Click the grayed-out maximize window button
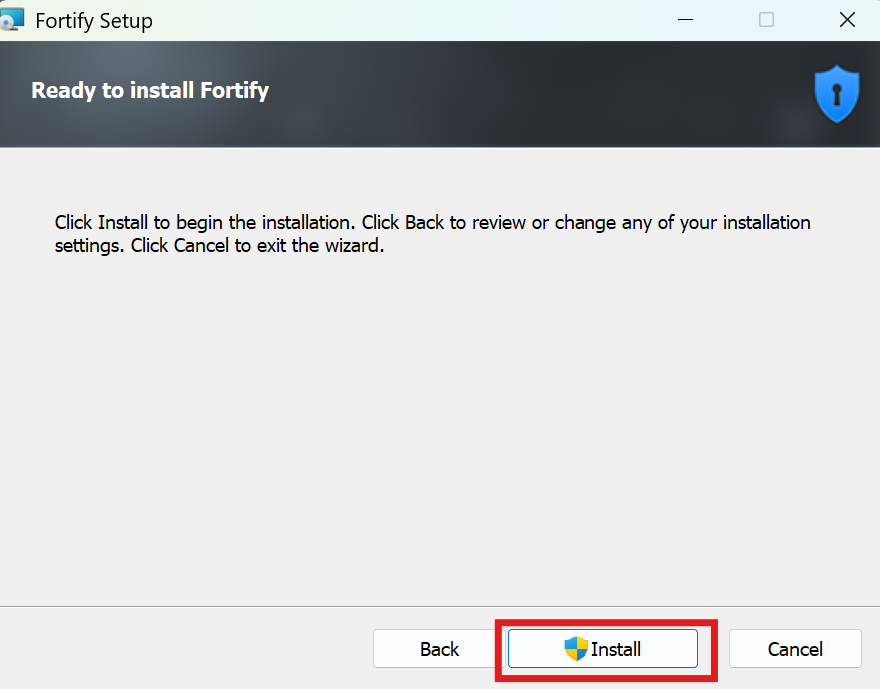880x689 pixels. pyautogui.click(x=766, y=20)
